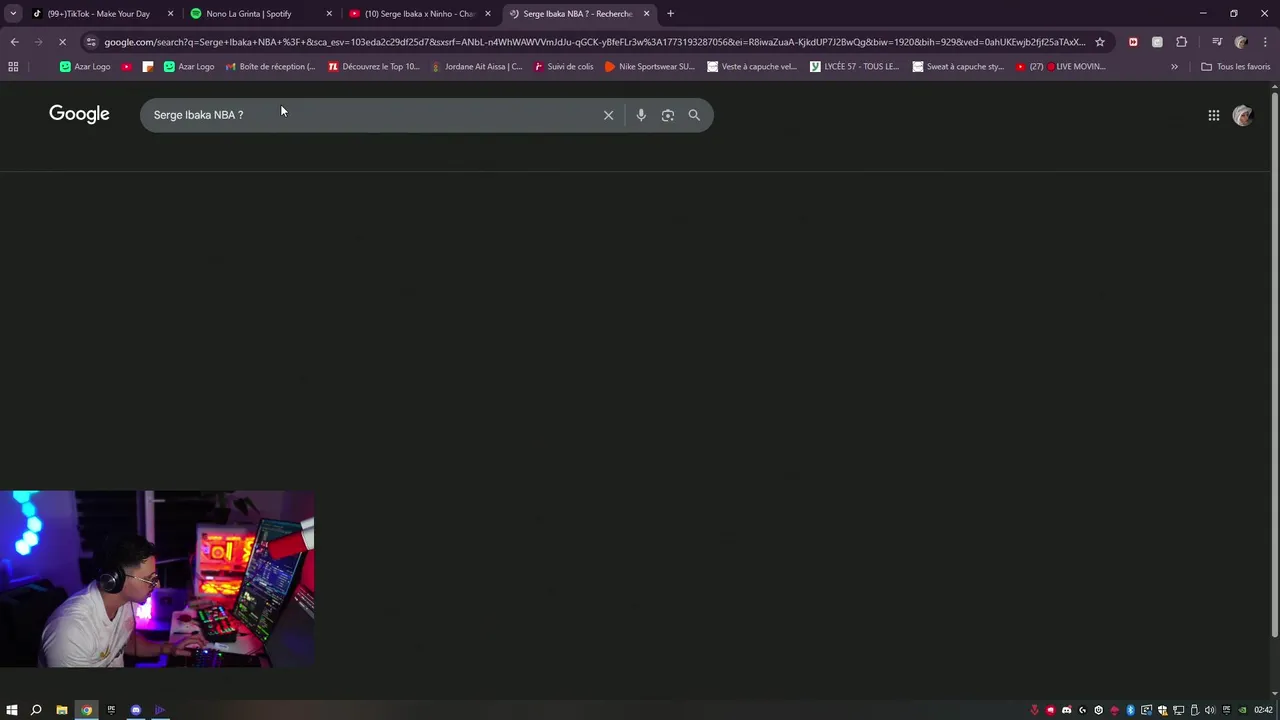
Task: Open the Logitech G Hub tray icon
Action: click(1082, 710)
